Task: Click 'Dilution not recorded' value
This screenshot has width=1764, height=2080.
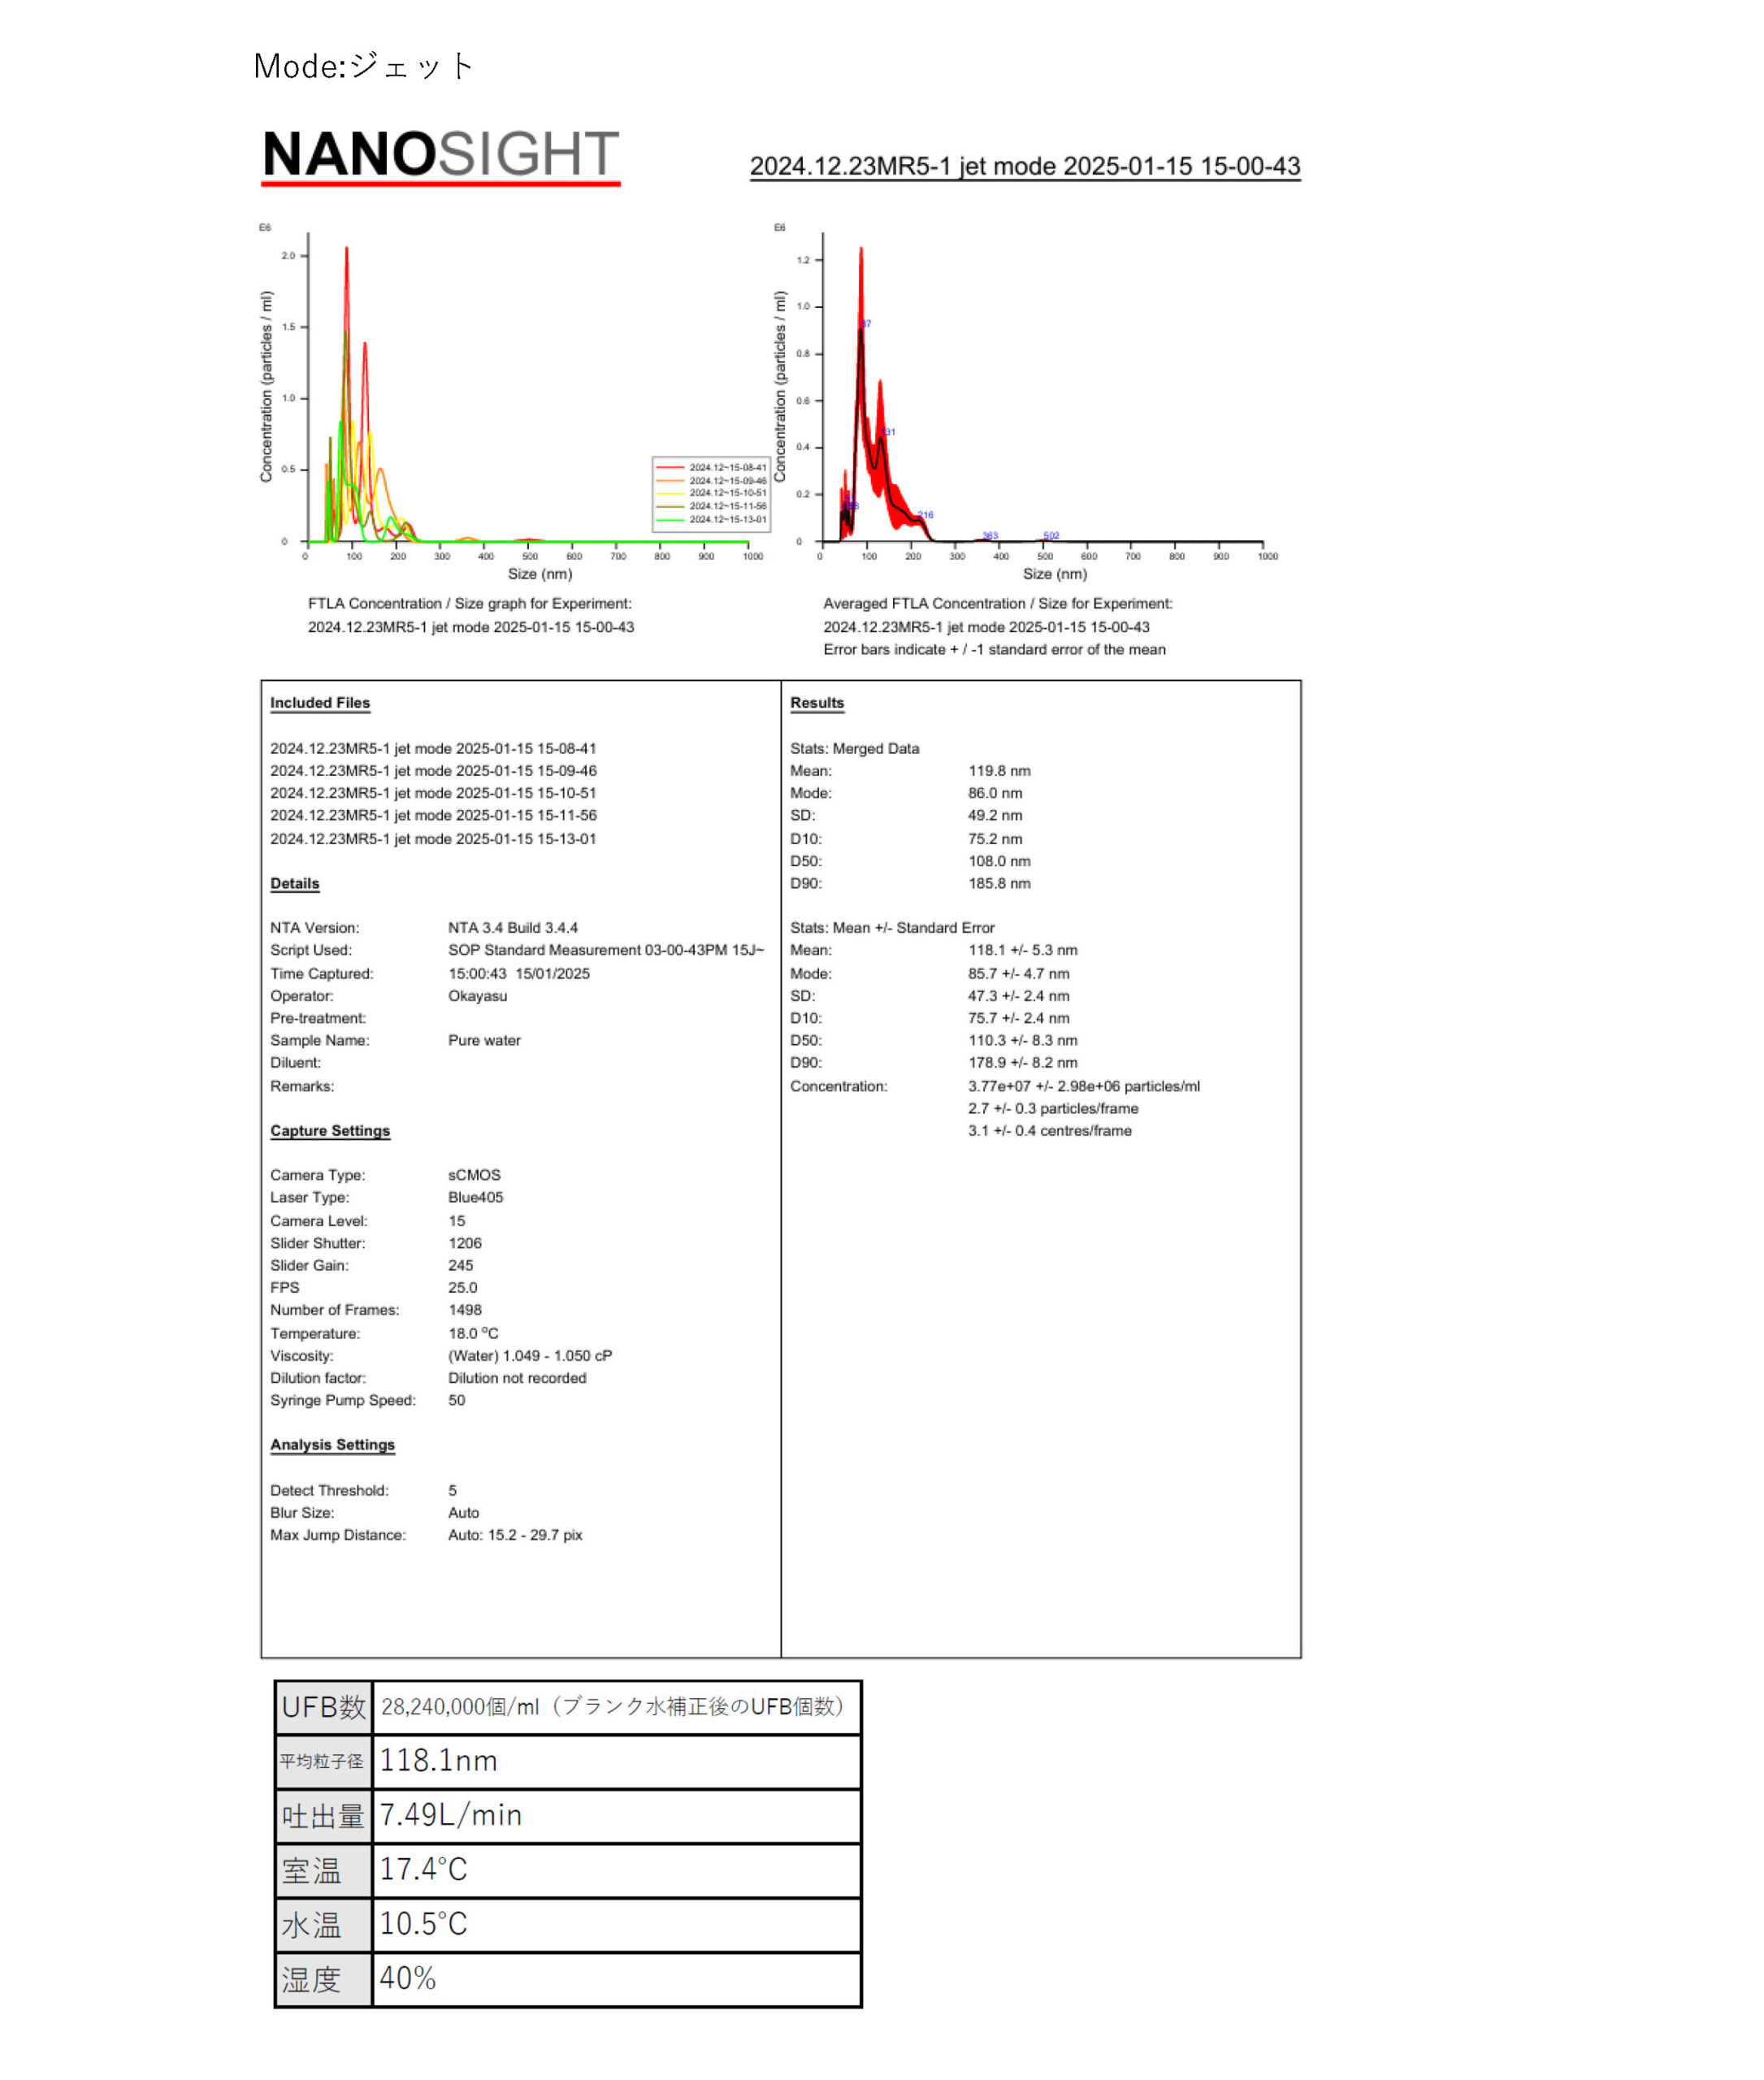Action: click(x=517, y=1378)
